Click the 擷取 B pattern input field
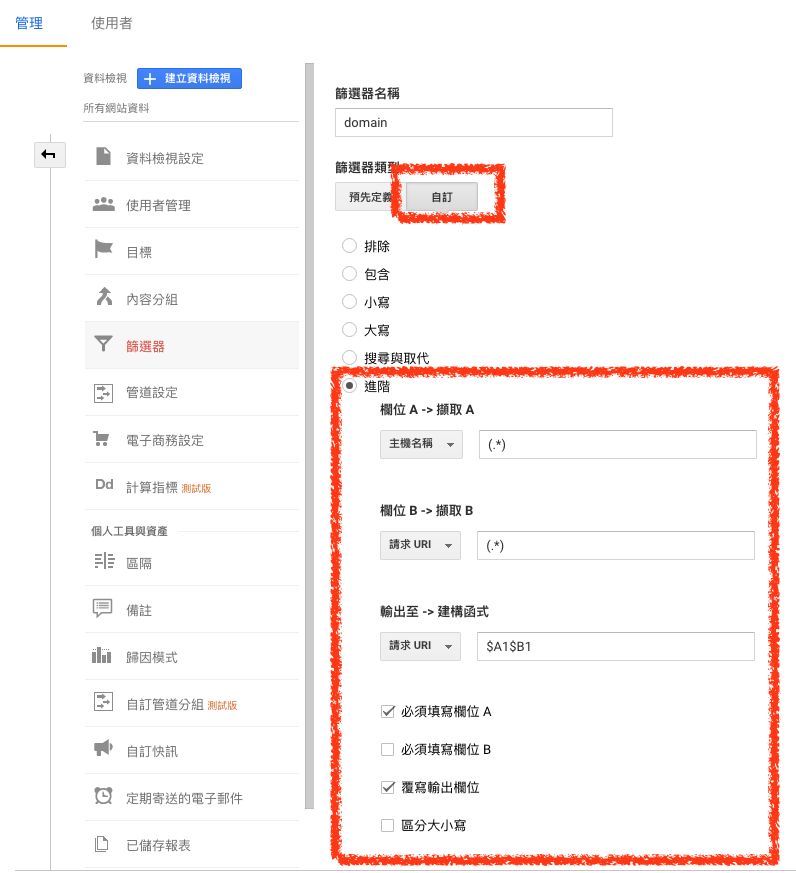 pyautogui.click(x=616, y=545)
